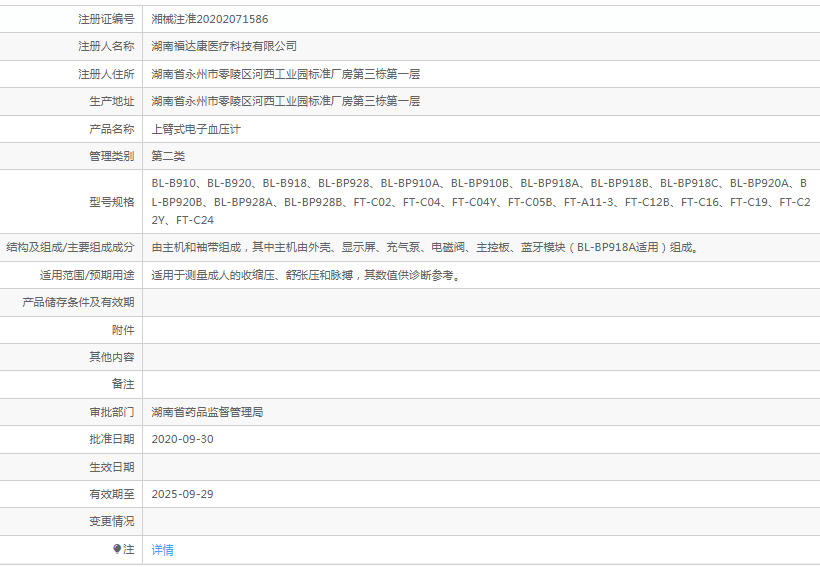Screen dimensions: 820x567
Task: Click the 生产地址 address value
Action: point(286,101)
